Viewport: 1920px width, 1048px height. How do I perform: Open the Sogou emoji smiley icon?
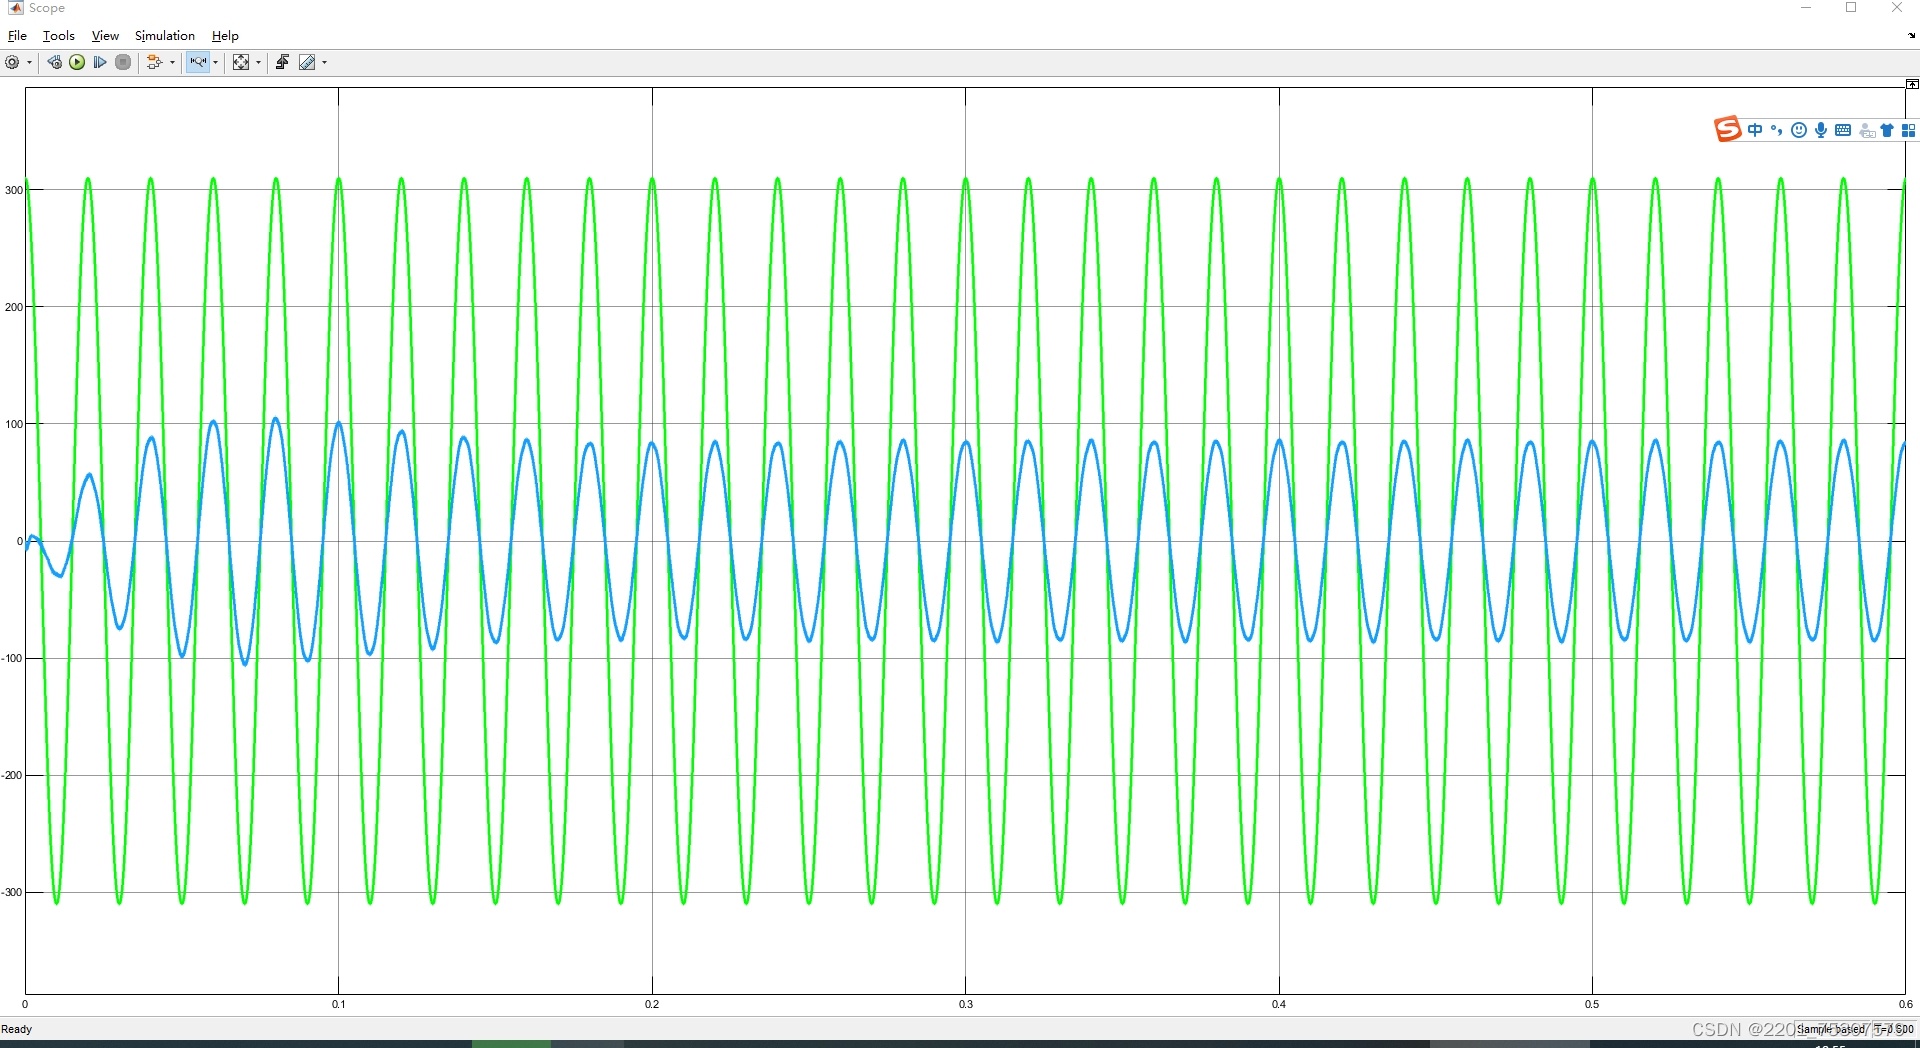pyautogui.click(x=1798, y=130)
